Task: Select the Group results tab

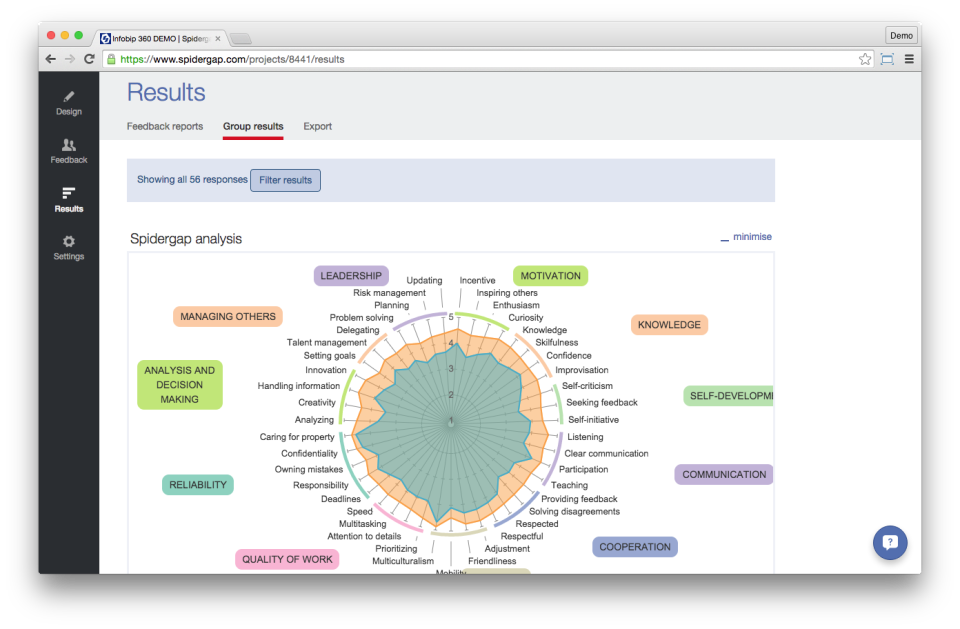Action: (x=253, y=127)
